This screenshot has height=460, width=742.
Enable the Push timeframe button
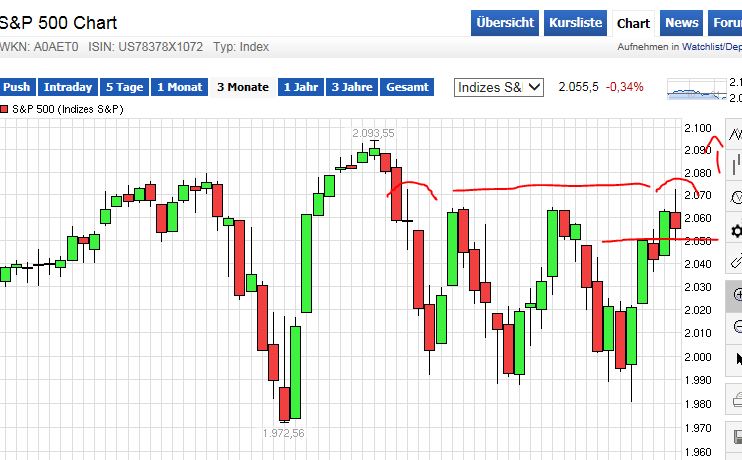click(x=17, y=87)
